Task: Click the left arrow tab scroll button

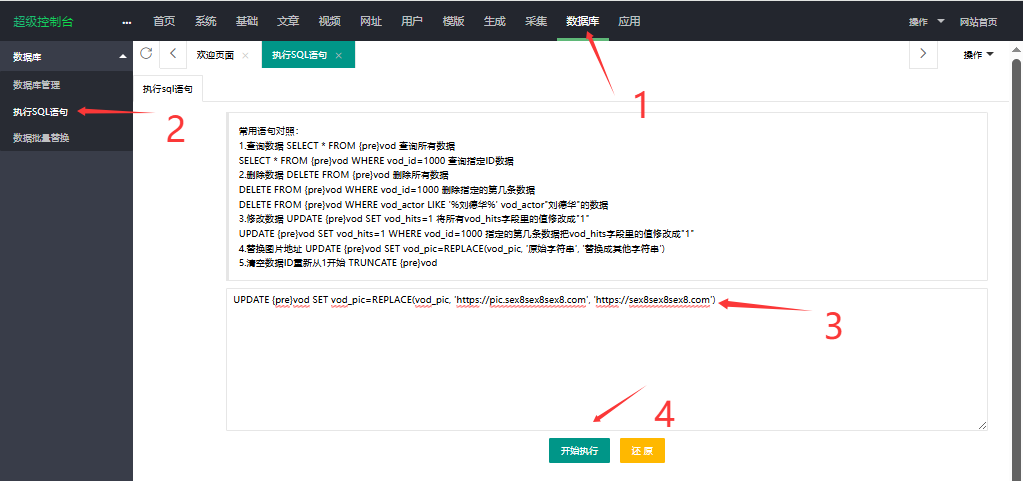Action: [173, 54]
